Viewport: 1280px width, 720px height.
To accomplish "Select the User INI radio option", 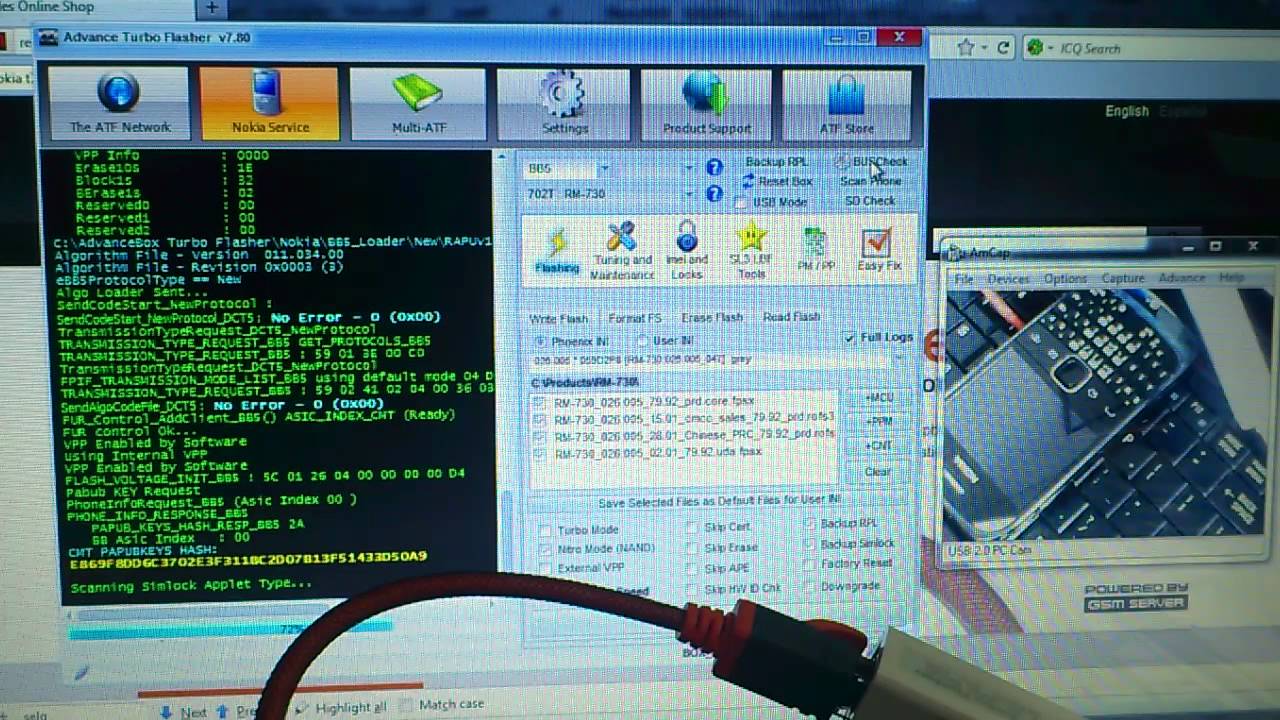I will 666,341.
